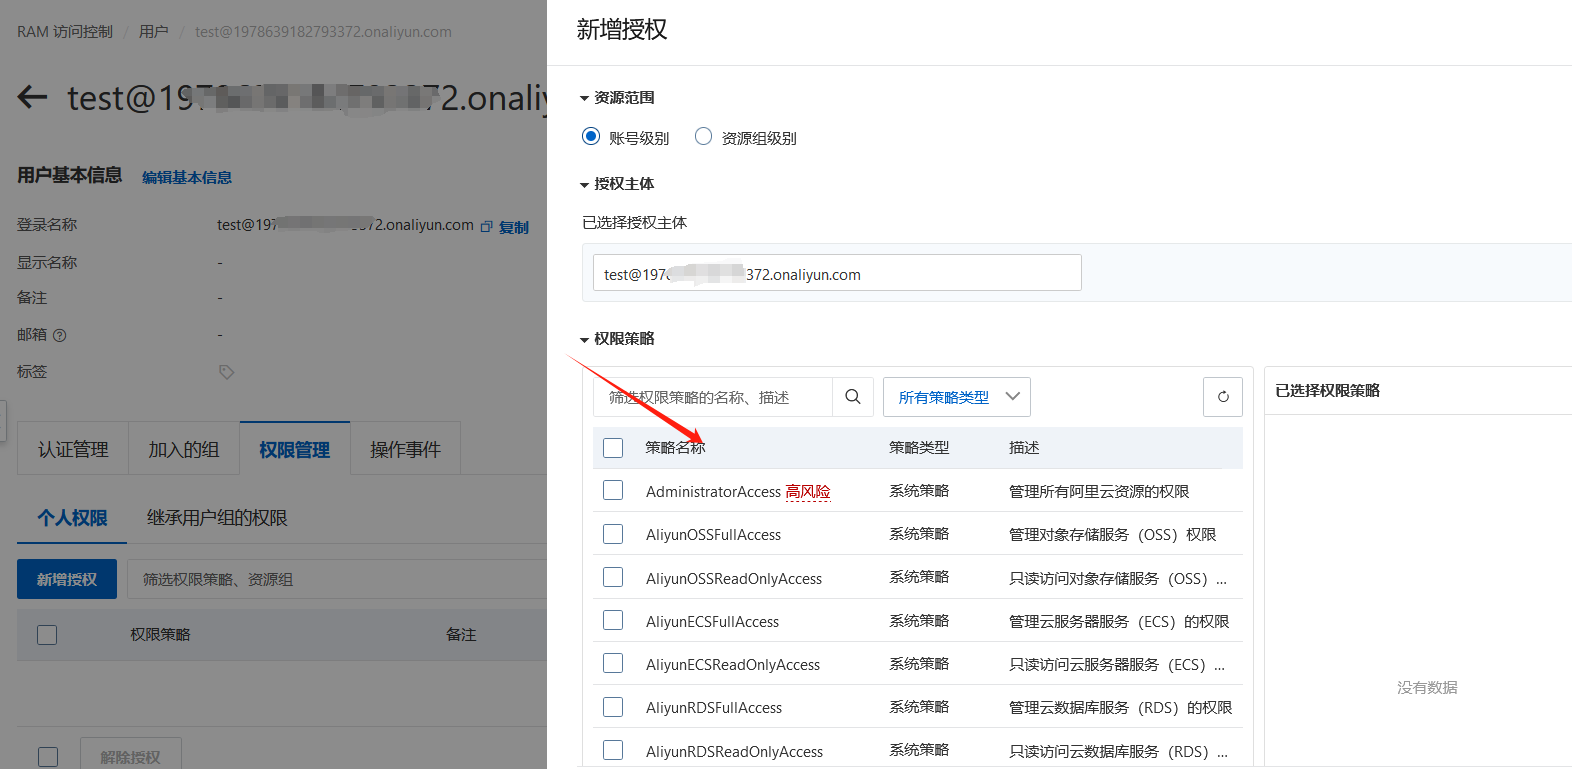Open the 所有策略类型 dropdown
The height and width of the screenshot is (769, 1572).
click(x=957, y=397)
